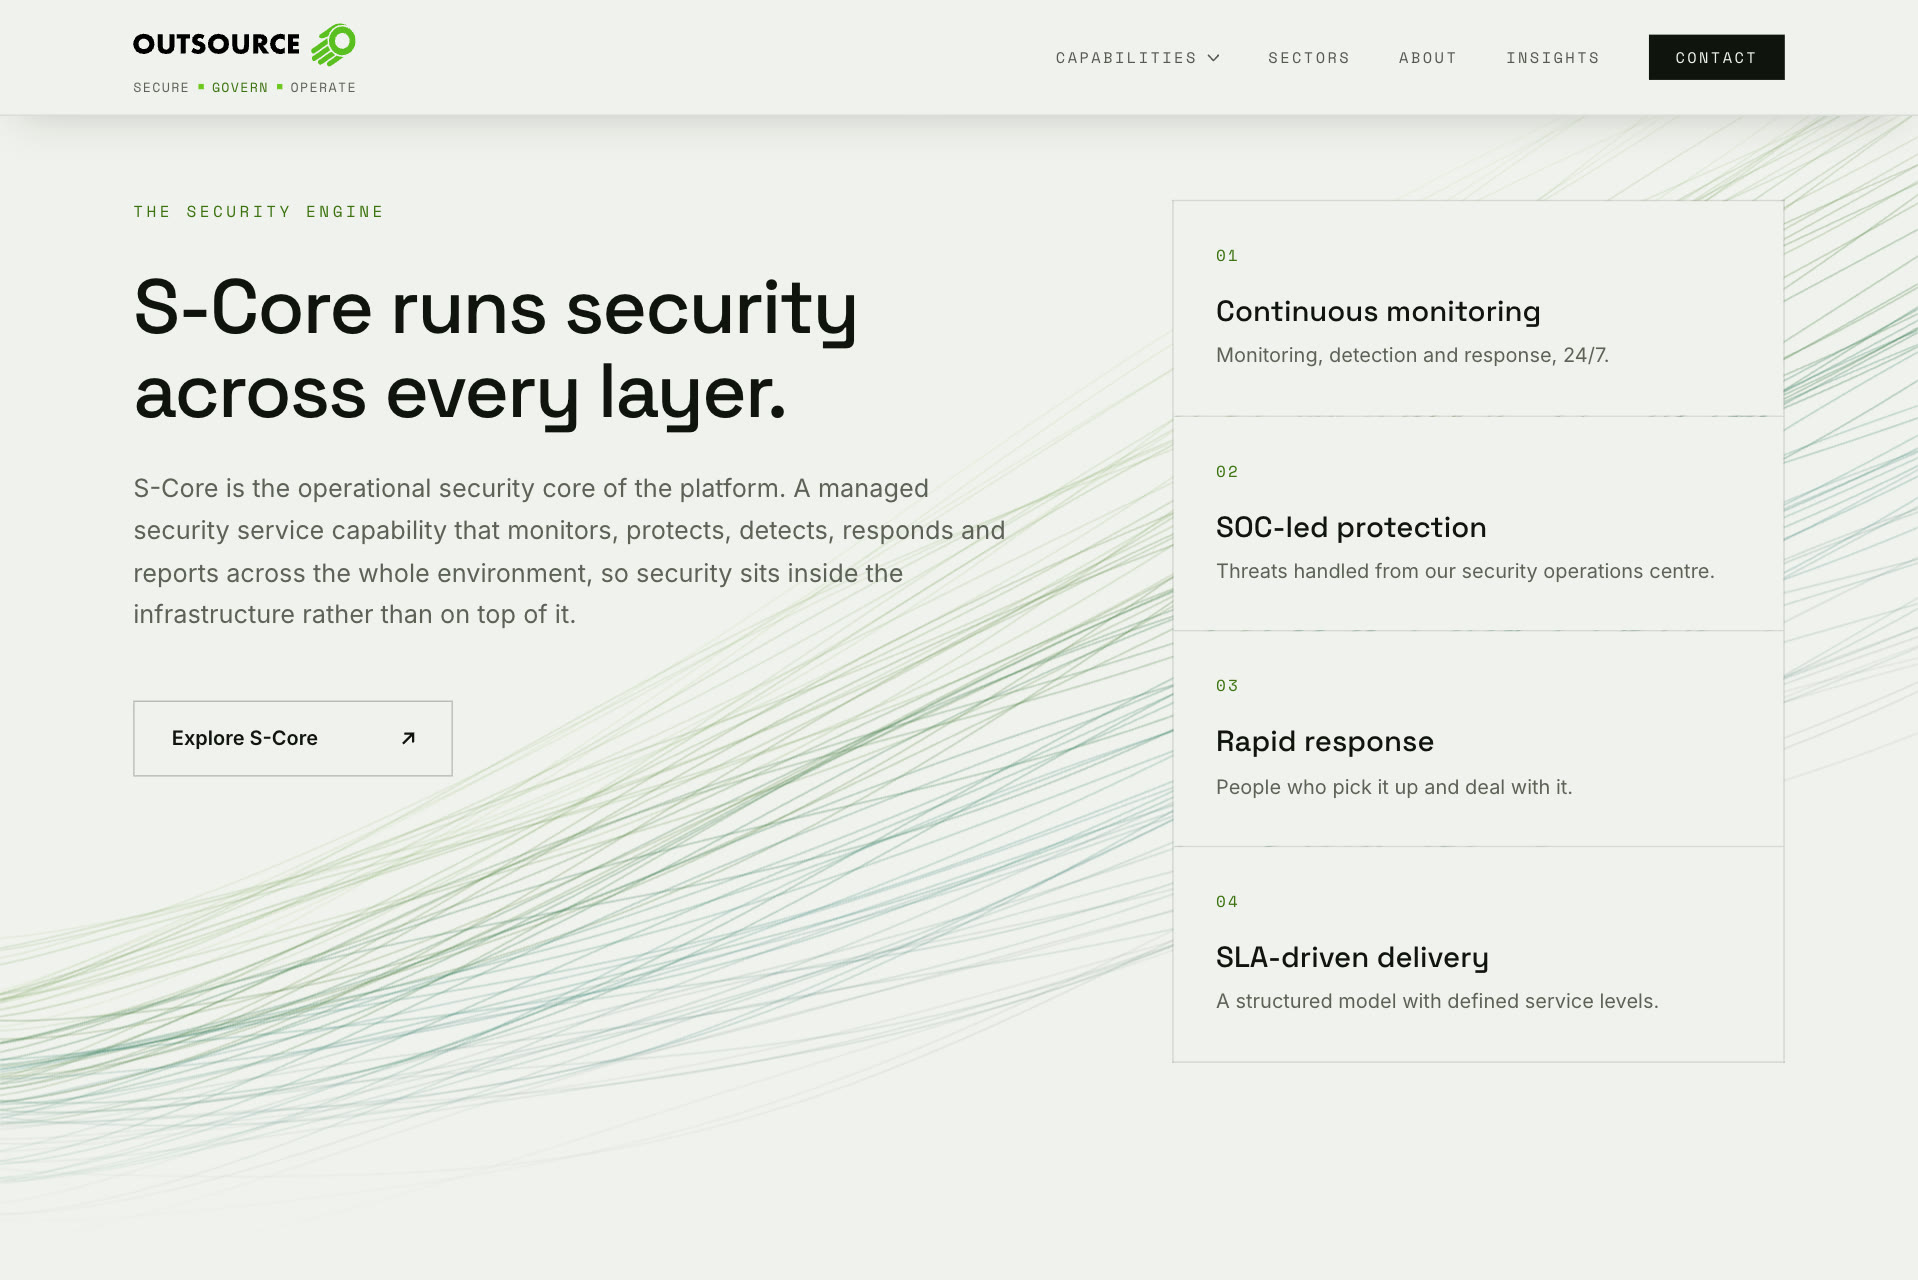Expand the Capabilities dropdown chevron
This screenshot has height=1280, width=1918.
pos(1213,58)
